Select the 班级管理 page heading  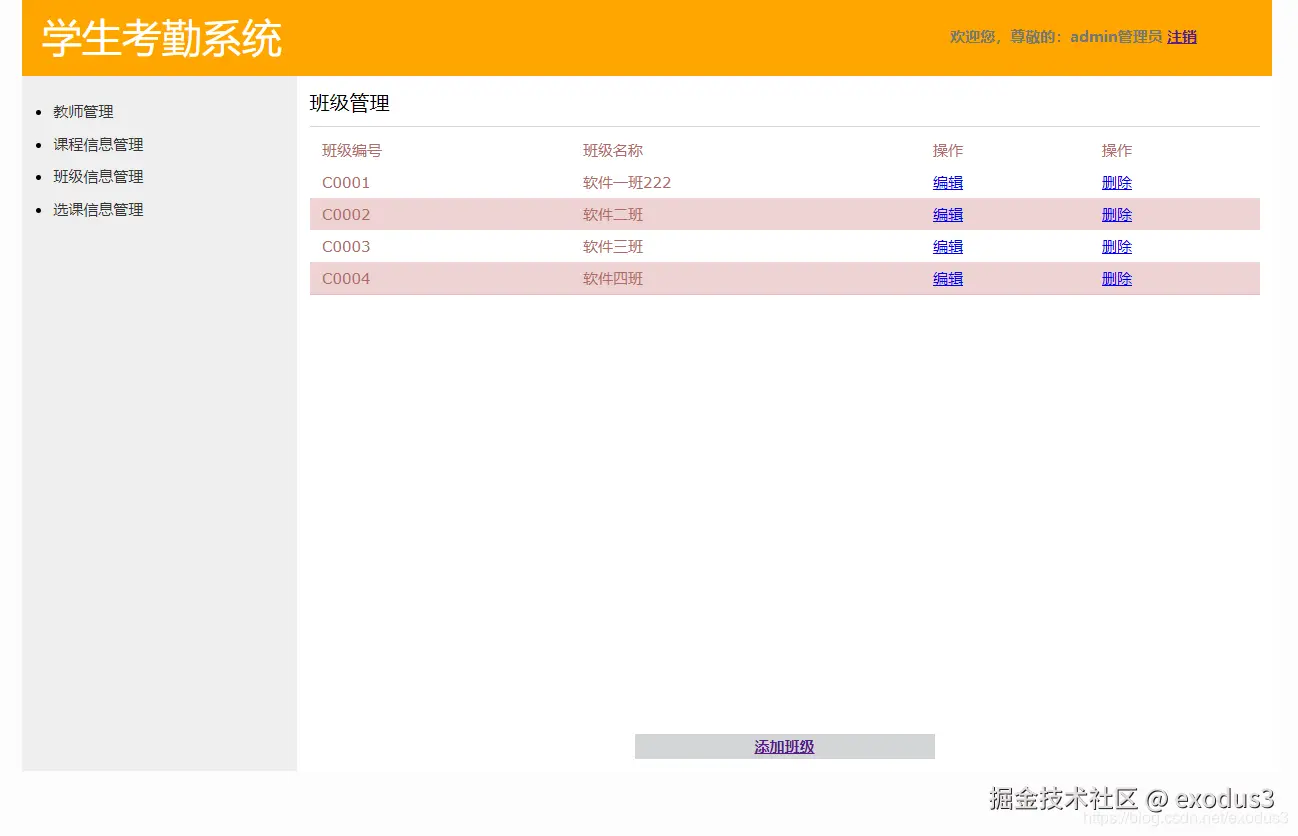350,103
